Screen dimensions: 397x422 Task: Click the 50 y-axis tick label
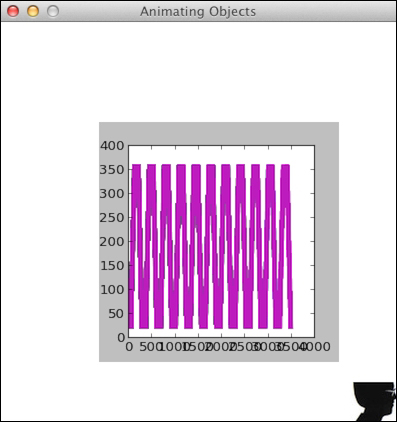116,314
